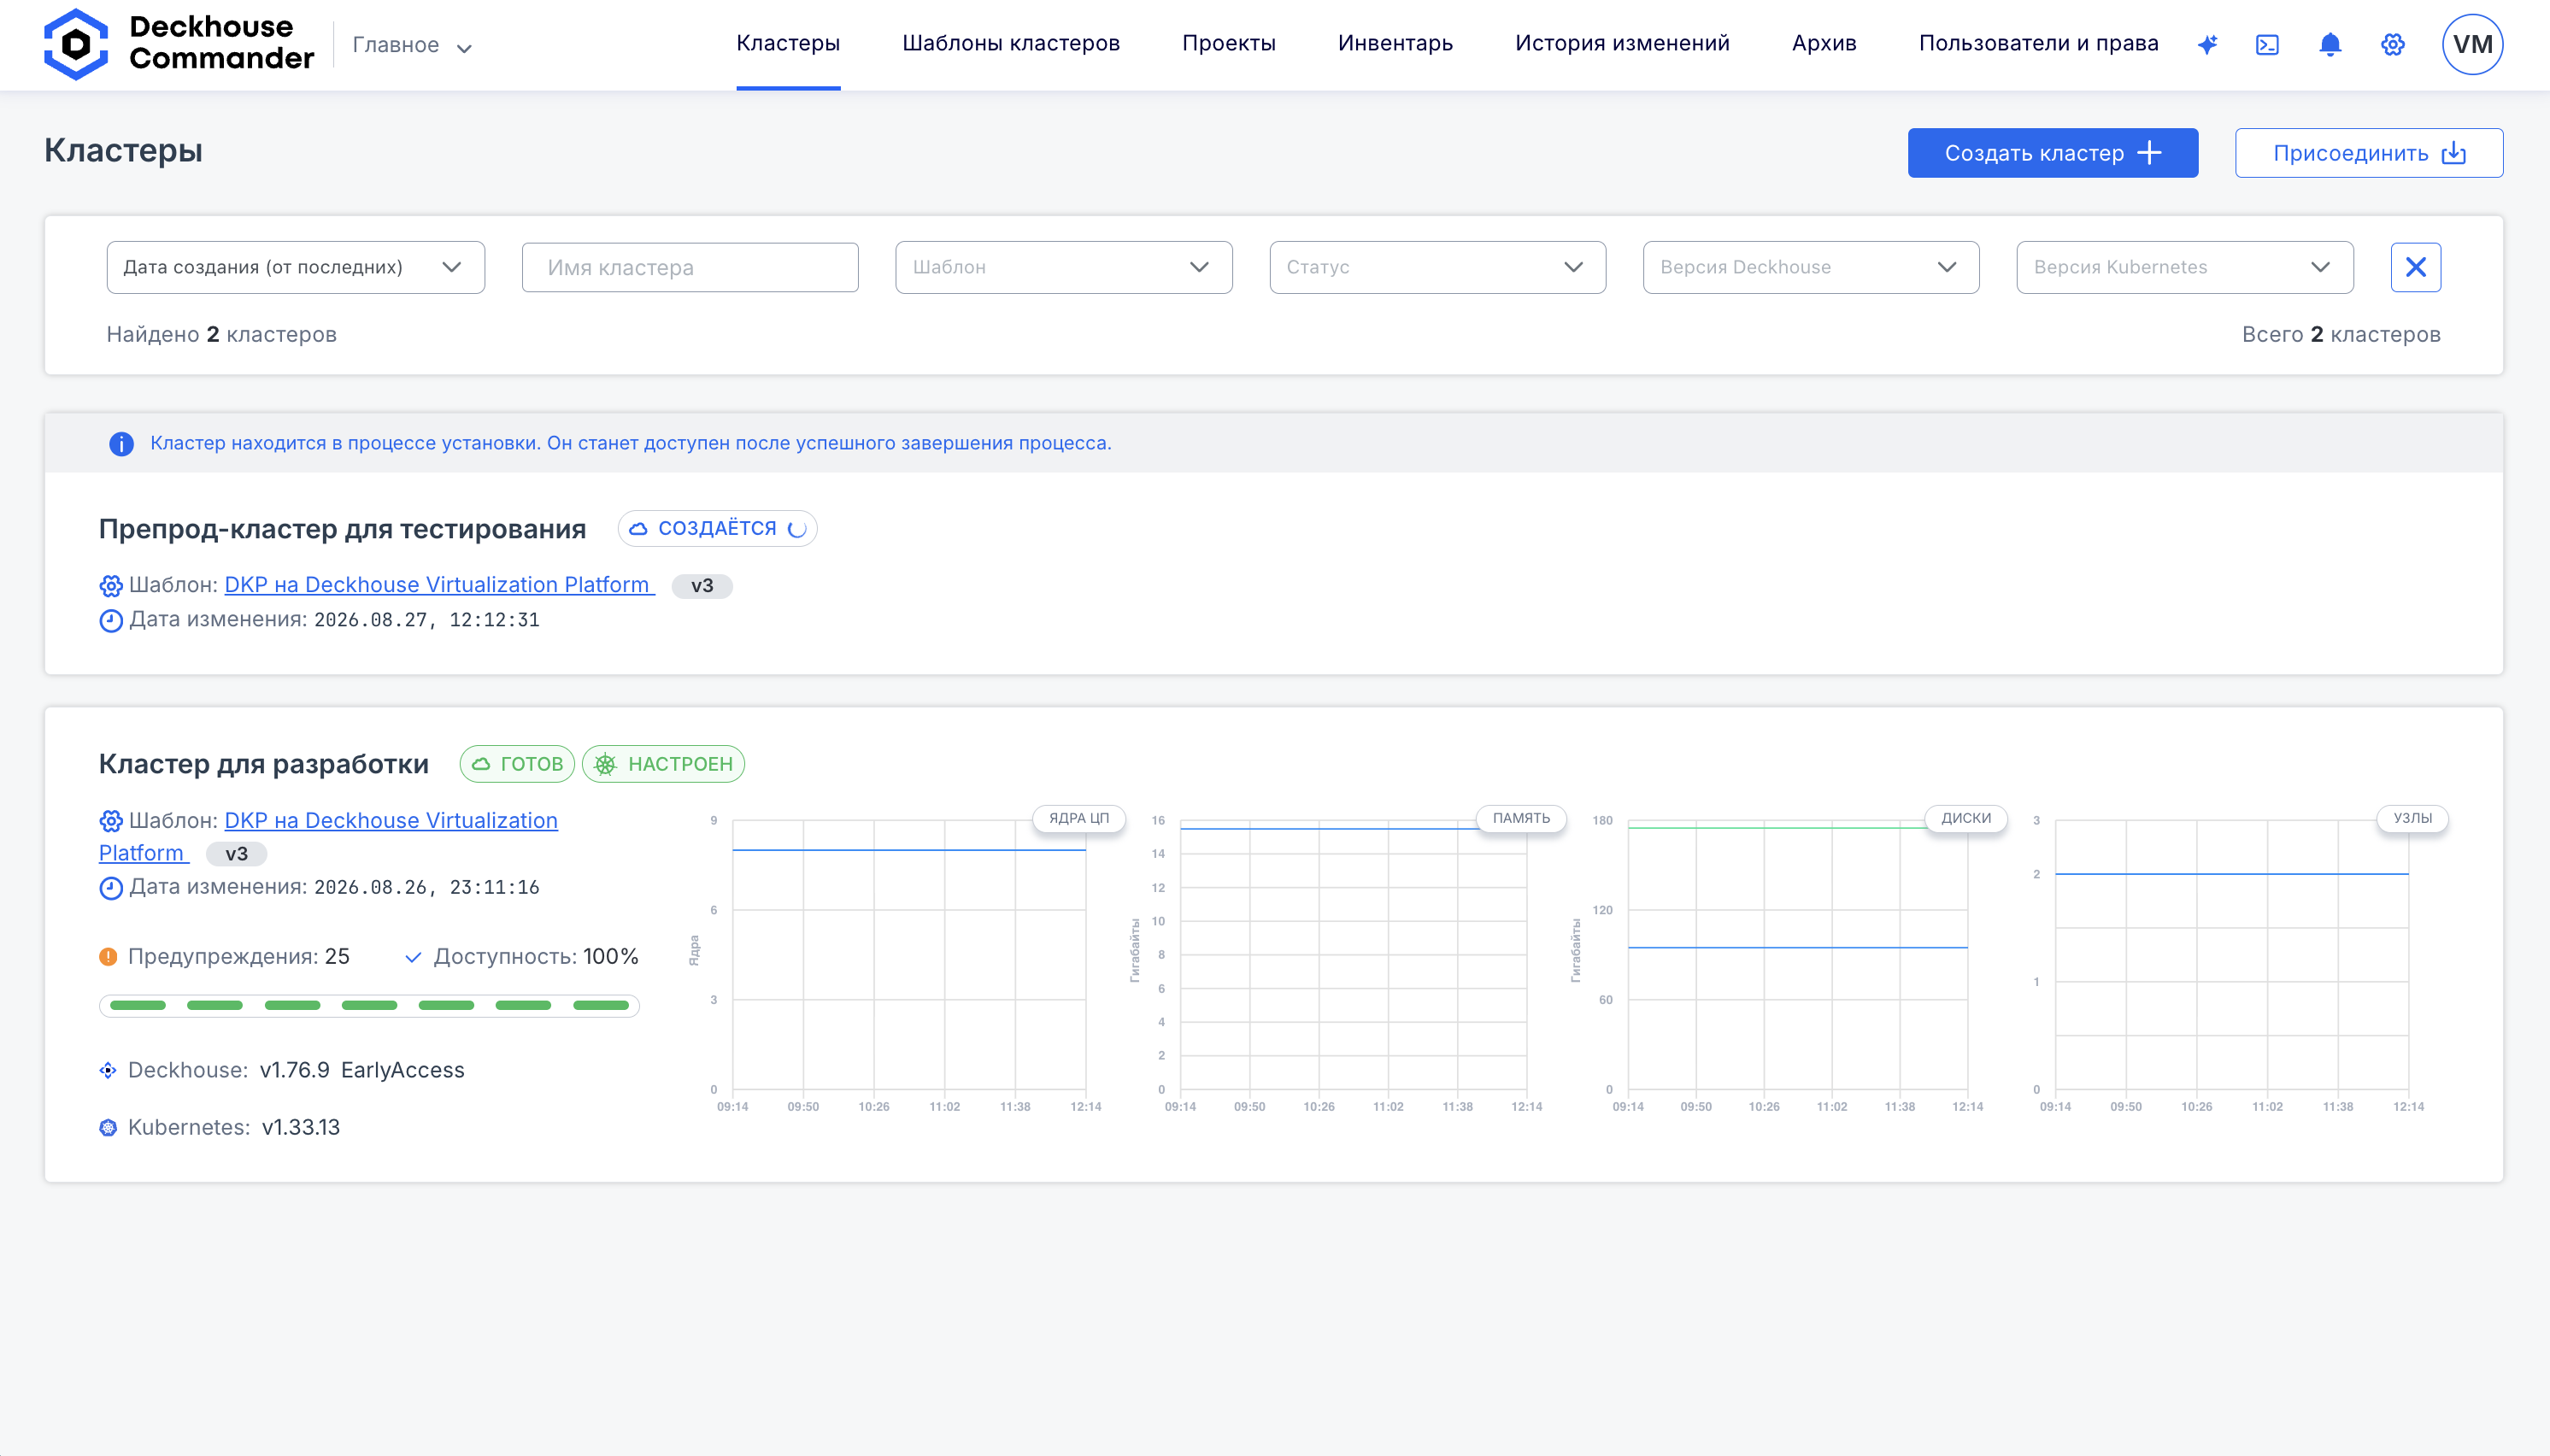Click the Deckhouse version icon

108,1070
